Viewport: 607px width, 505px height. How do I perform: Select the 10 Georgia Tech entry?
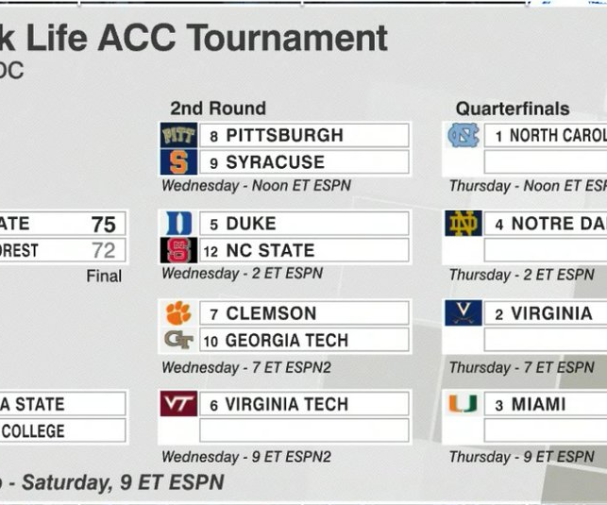pyautogui.click(x=304, y=340)
